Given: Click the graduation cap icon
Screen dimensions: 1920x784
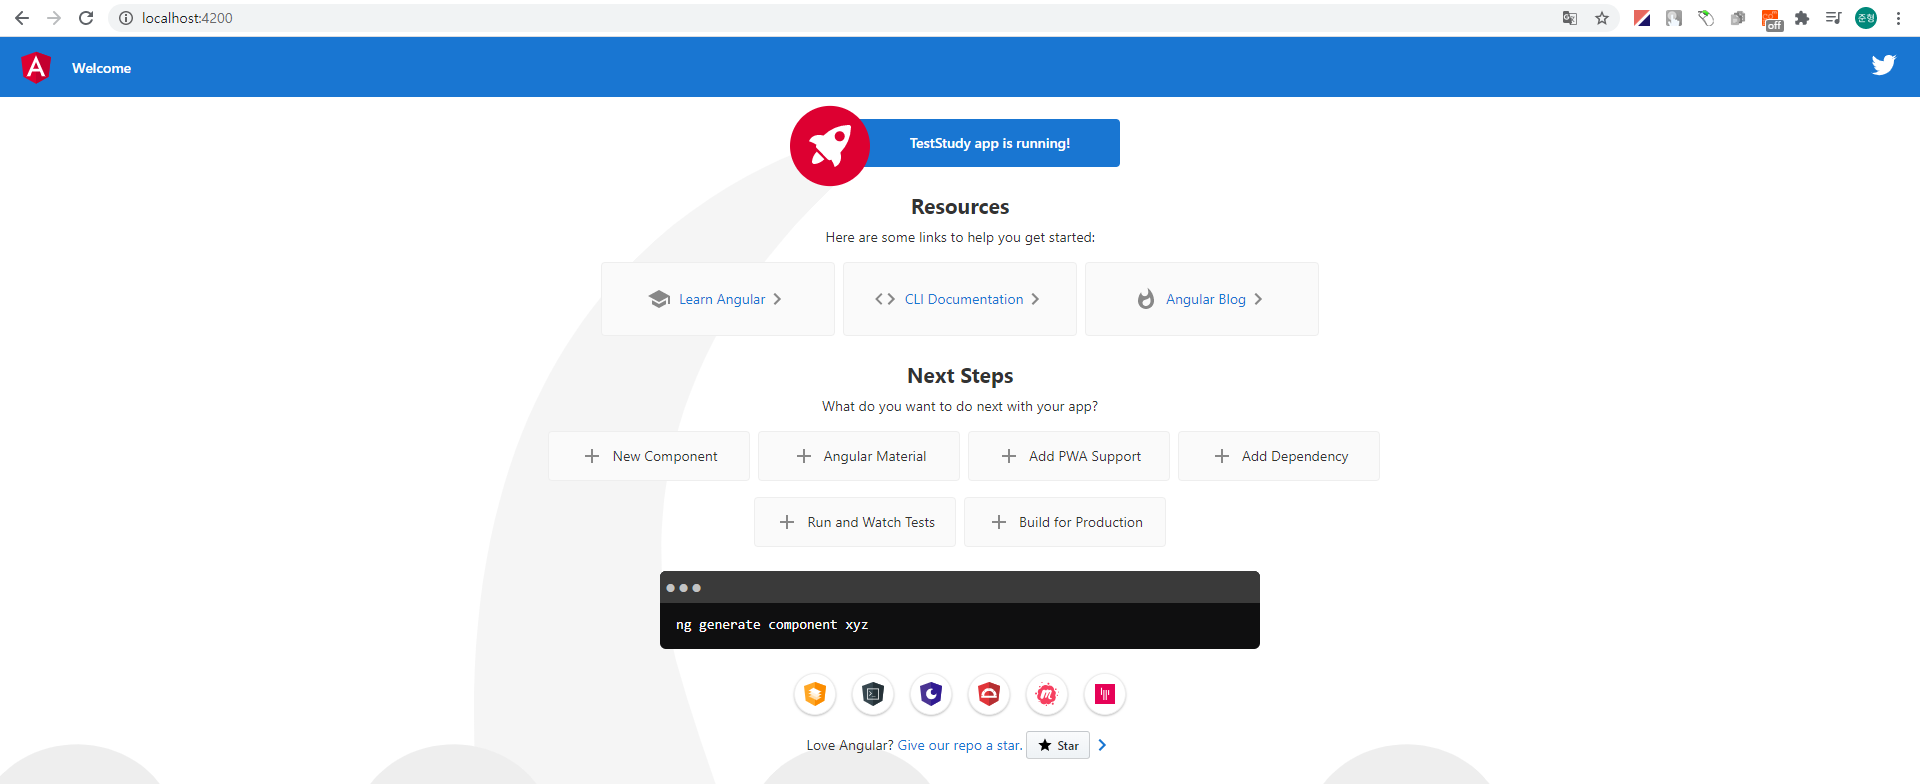Looking at the screenshot, I should (x=659, y=299).
